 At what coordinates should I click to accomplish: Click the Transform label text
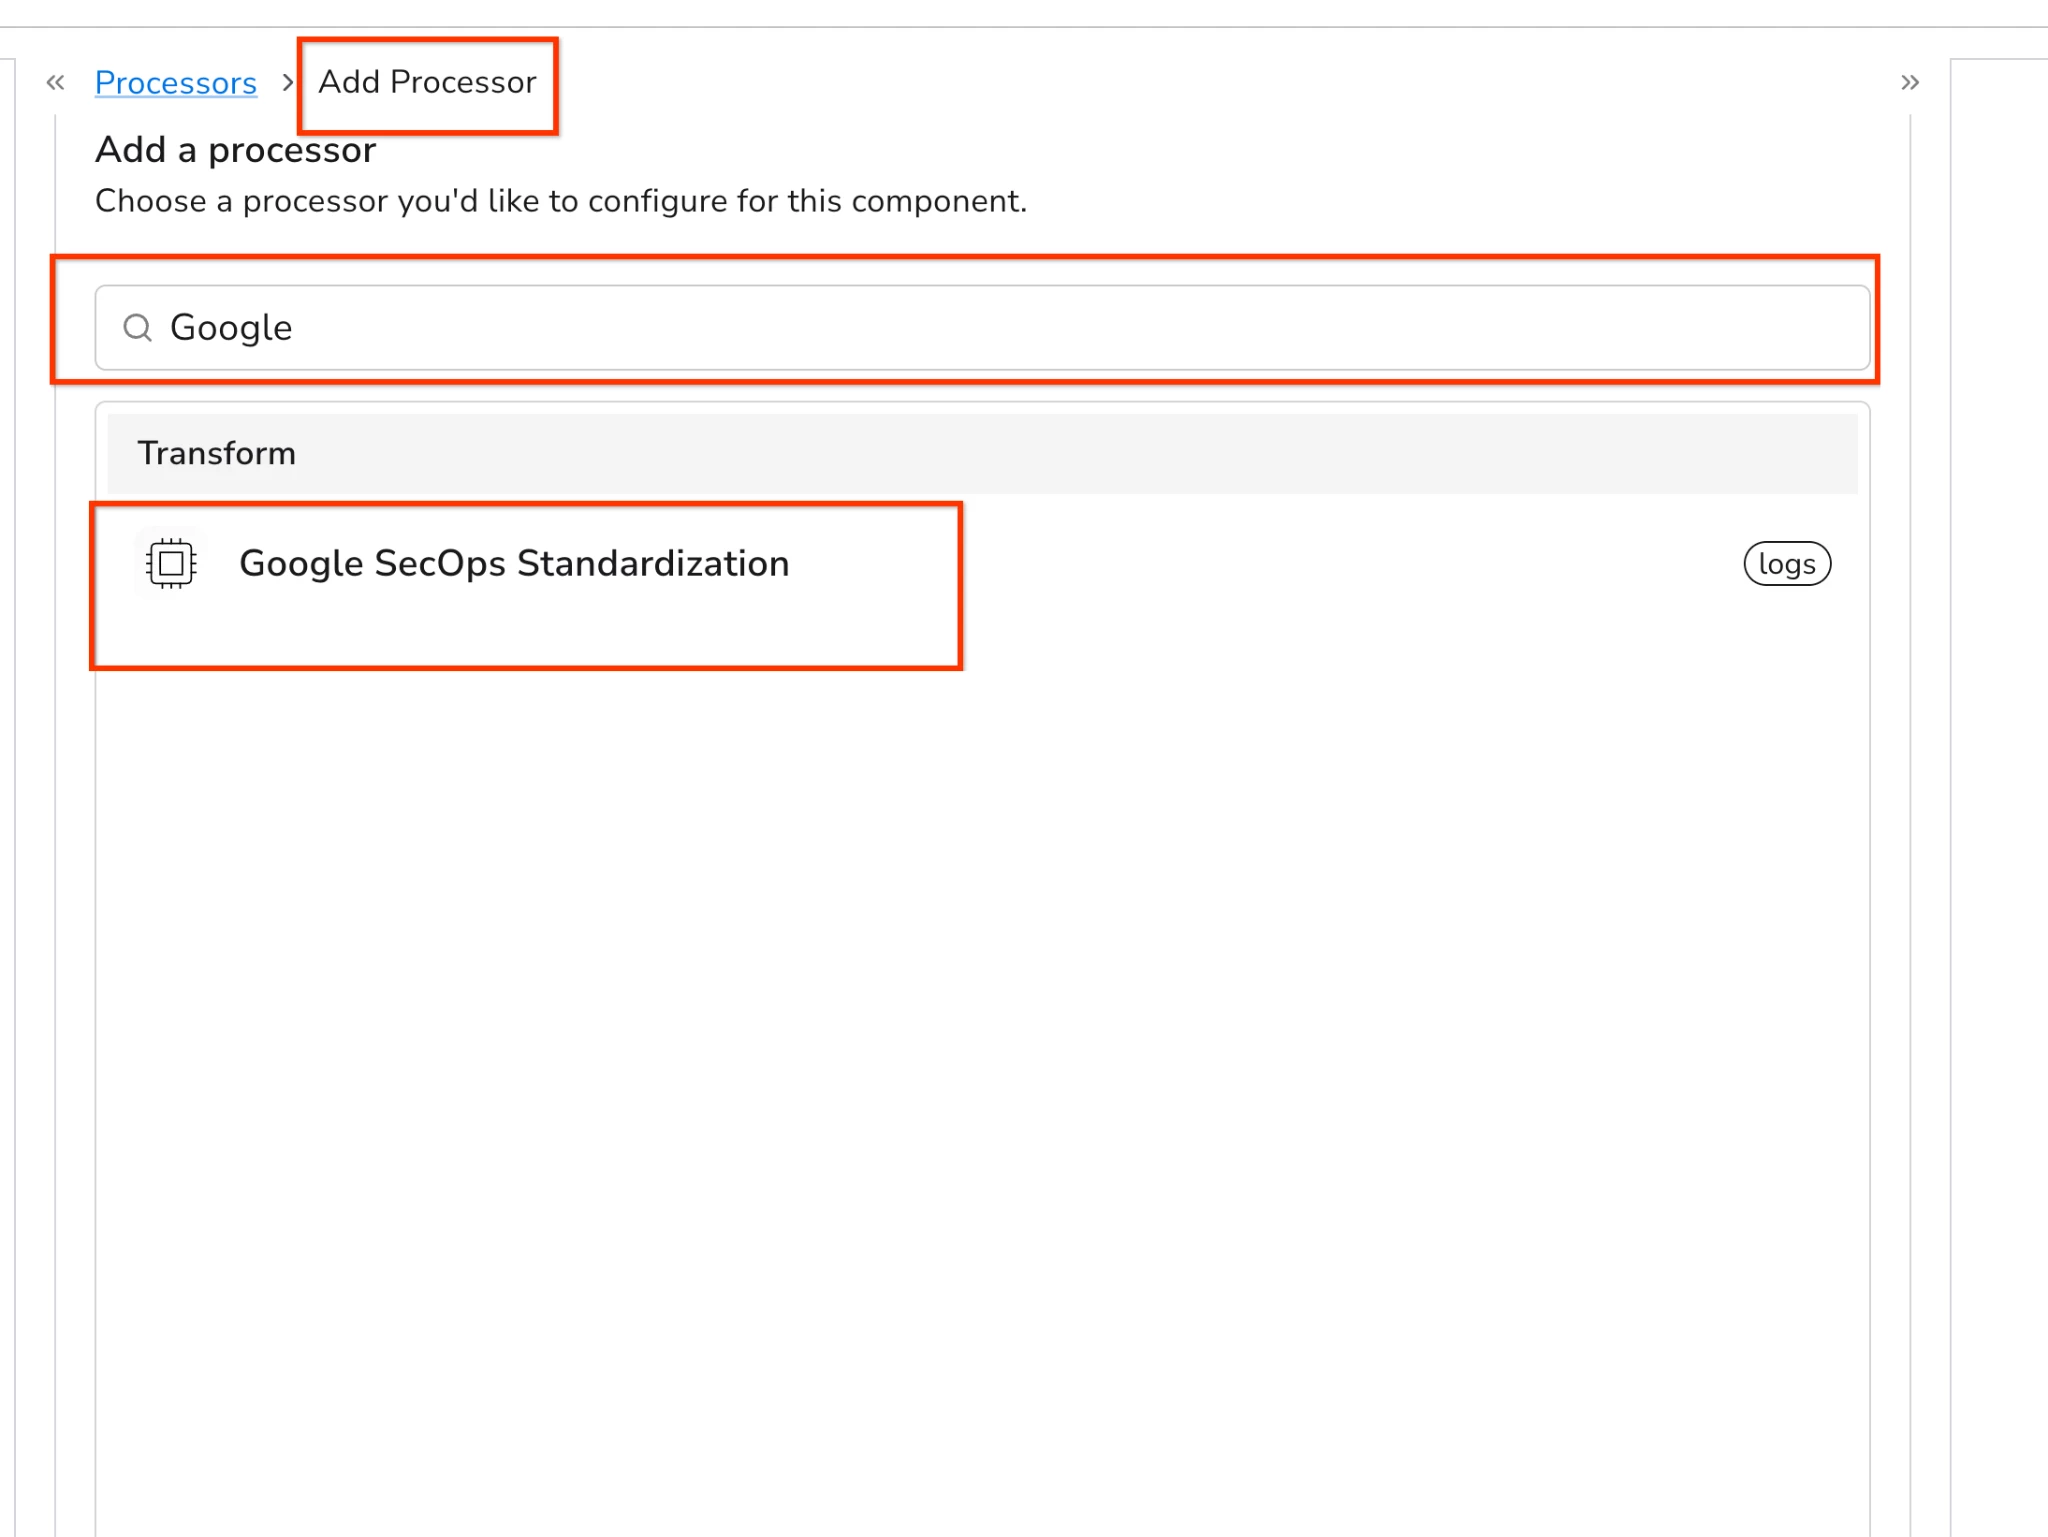point(217,454)
